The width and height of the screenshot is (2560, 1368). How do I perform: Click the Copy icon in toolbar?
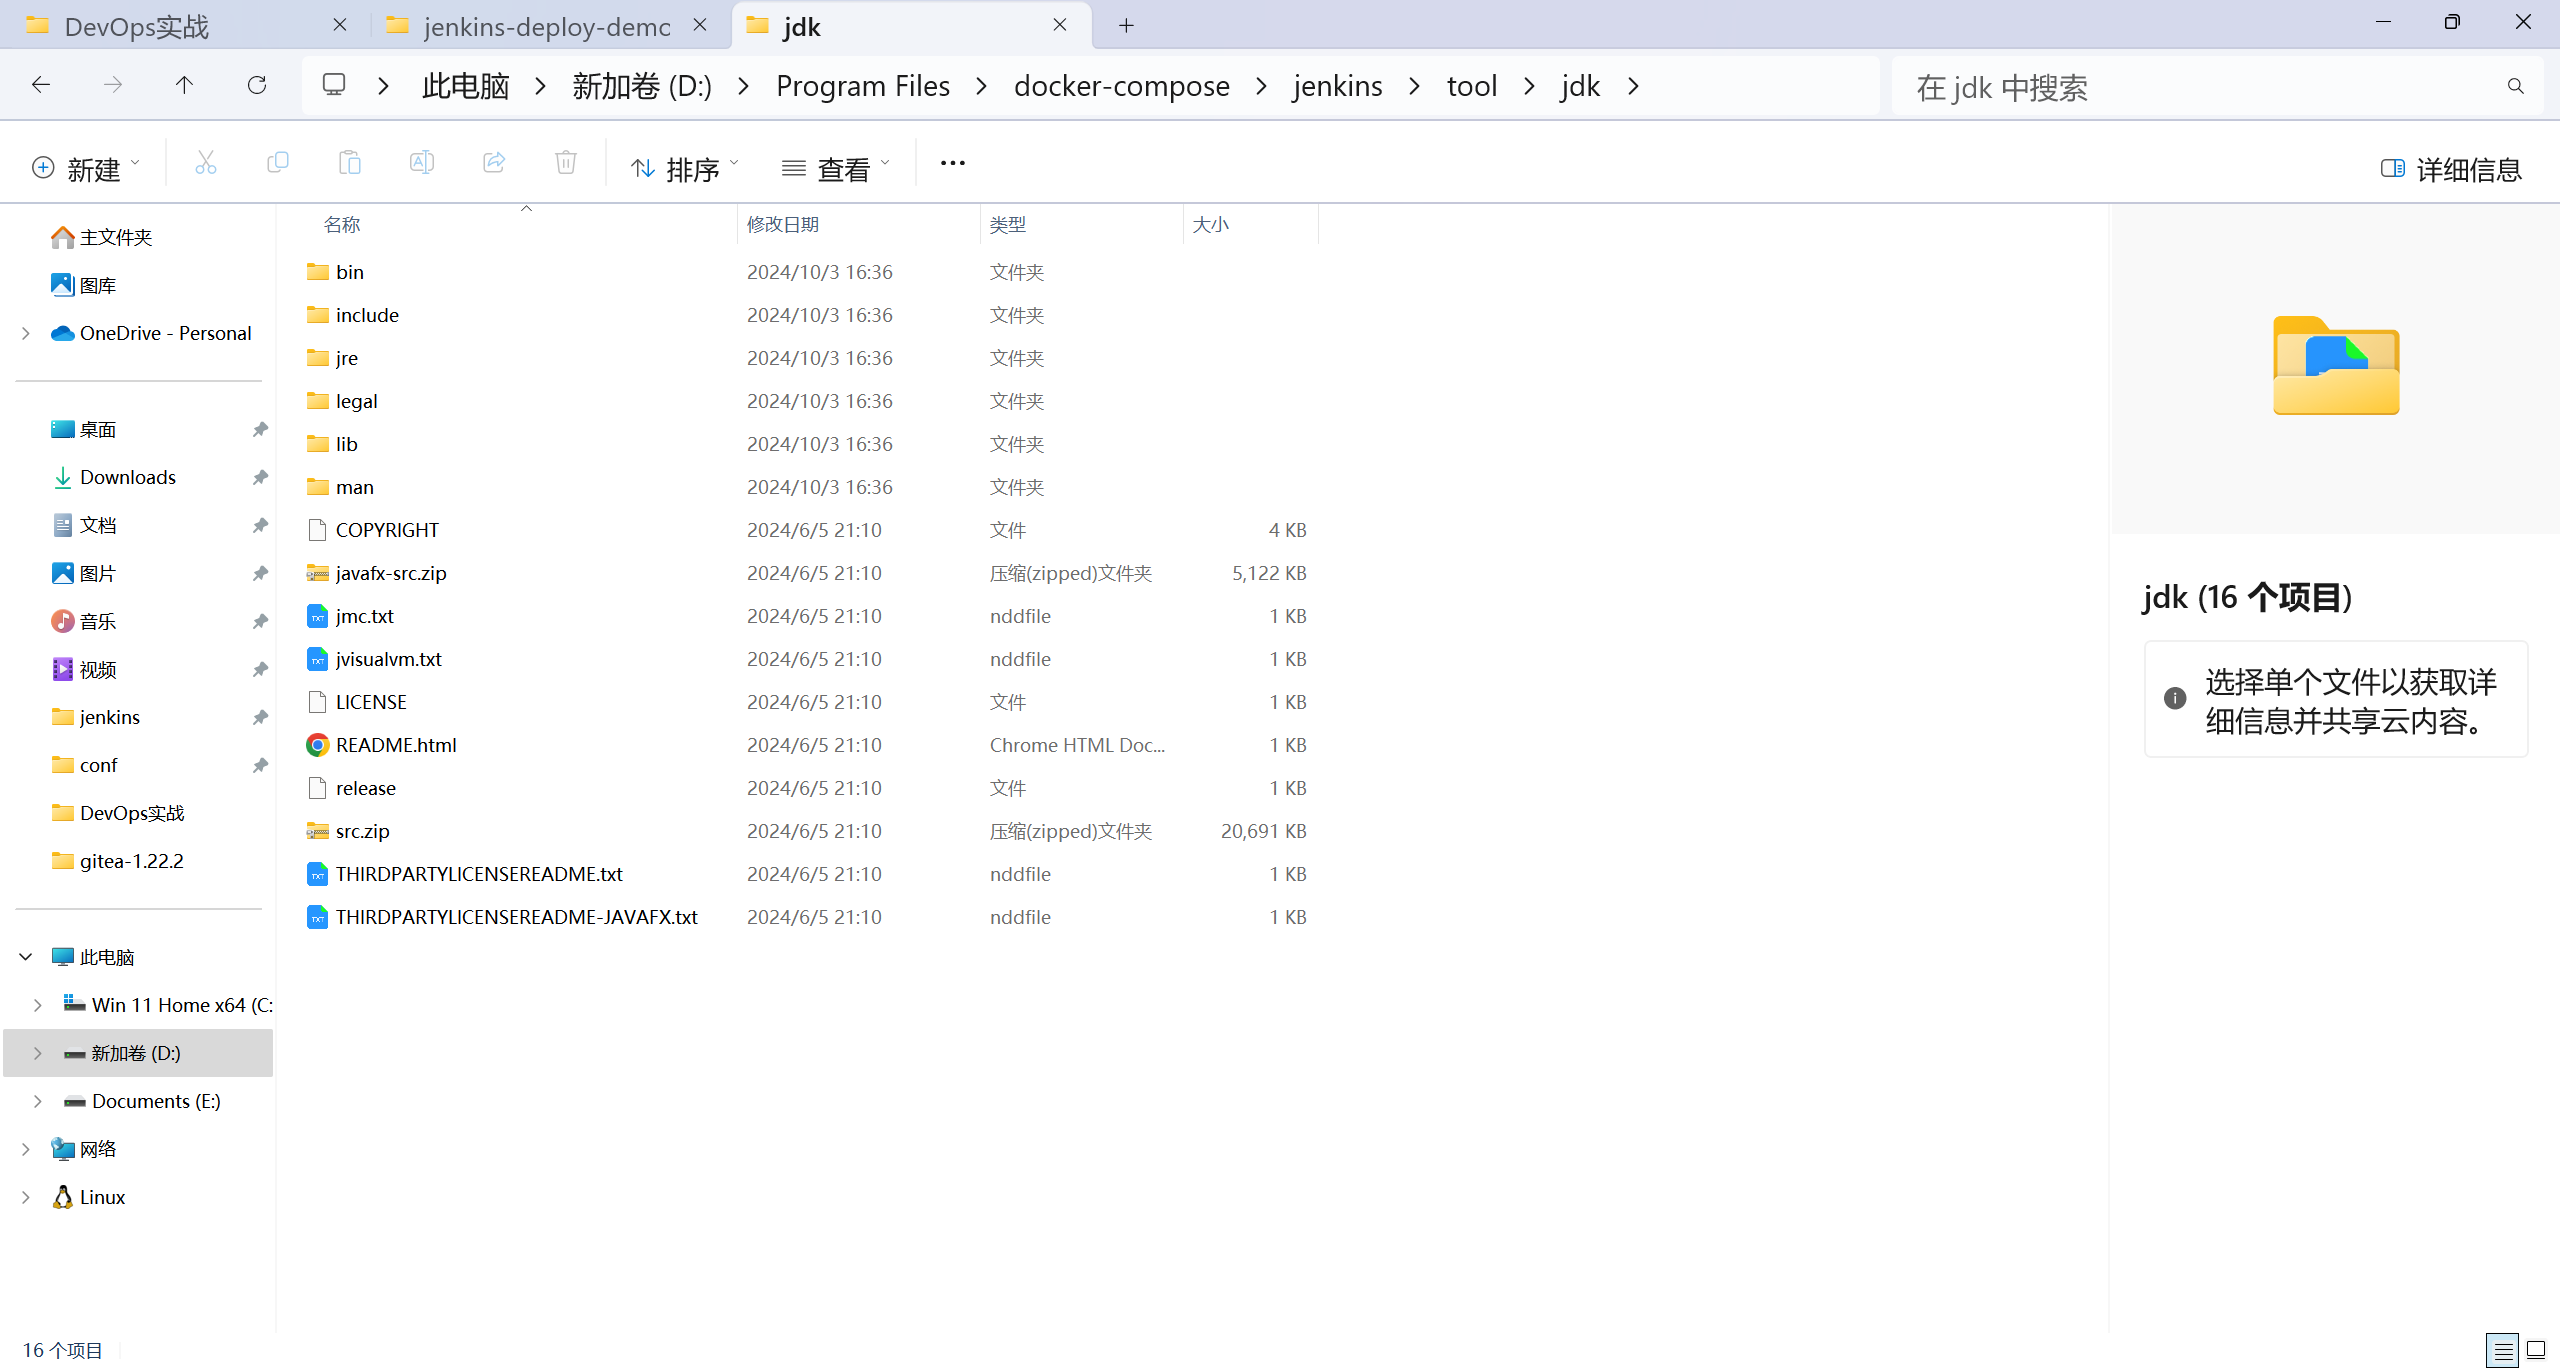tap(278, 163)
